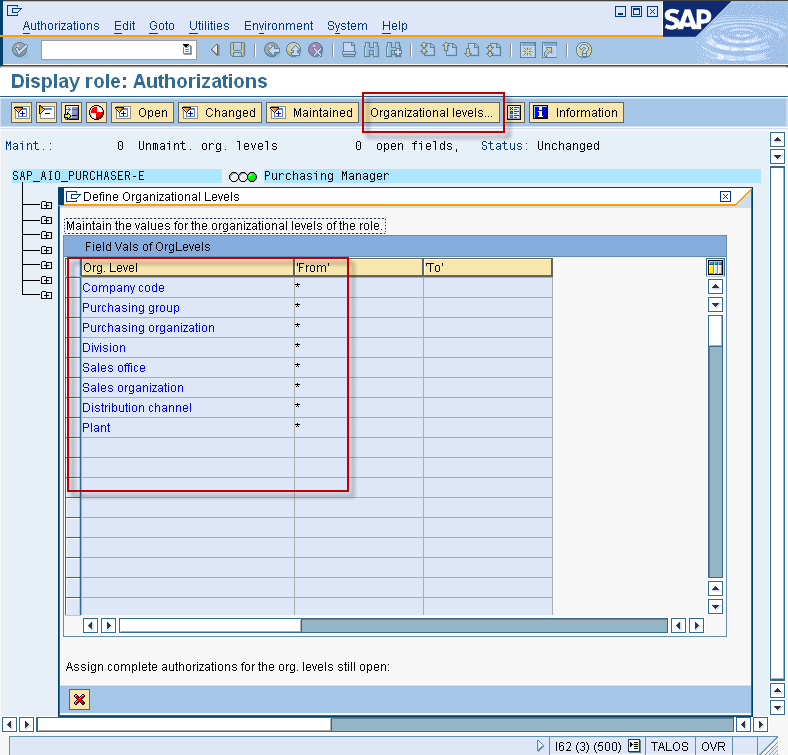Click the Print icon
This screenshot has width=788, height=755.
click(x=349, y=50)
